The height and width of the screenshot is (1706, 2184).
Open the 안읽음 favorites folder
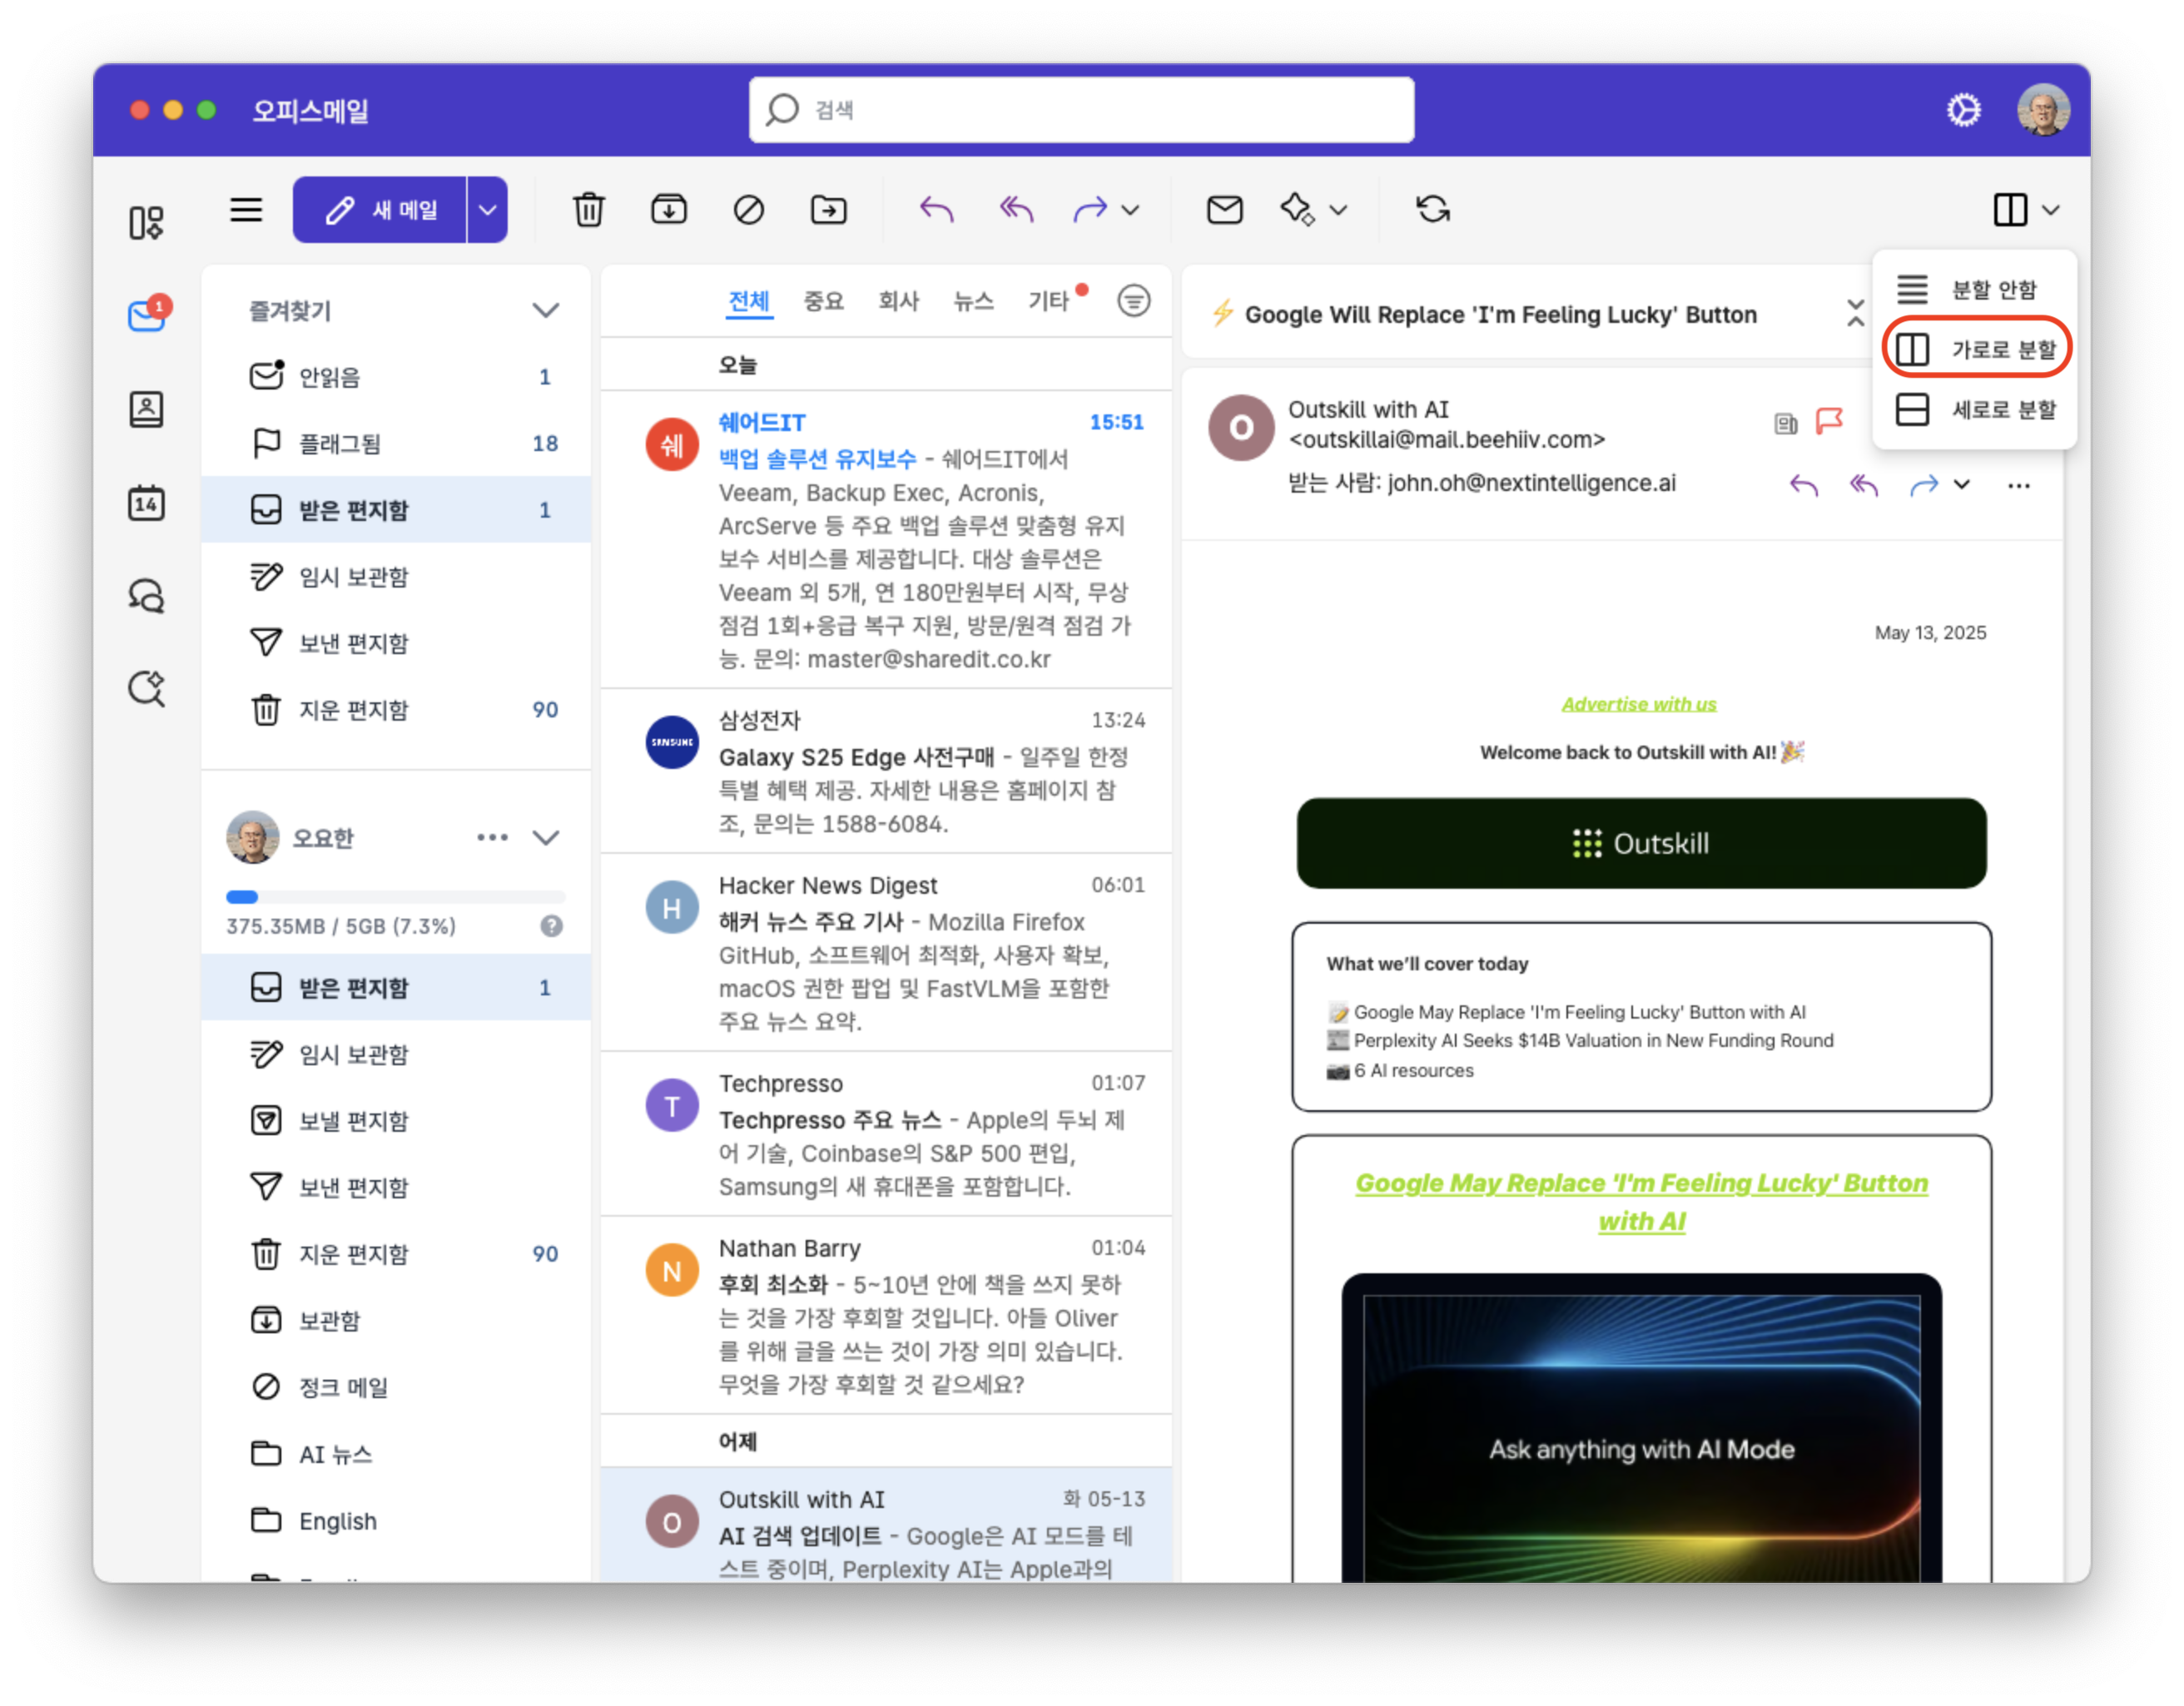(396, 377)
